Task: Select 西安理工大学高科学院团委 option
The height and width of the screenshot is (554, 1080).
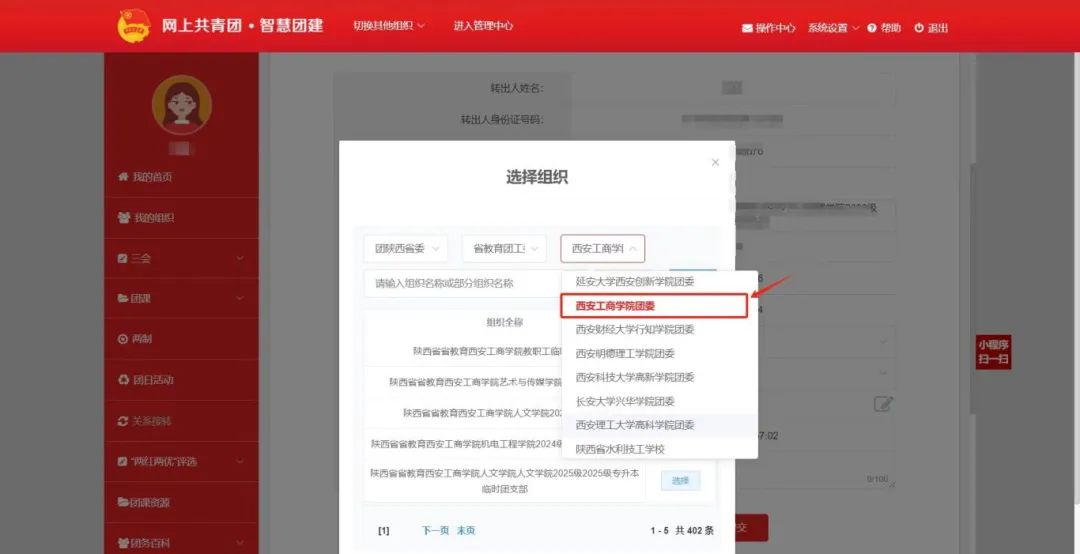Action: tap(660, 425)
